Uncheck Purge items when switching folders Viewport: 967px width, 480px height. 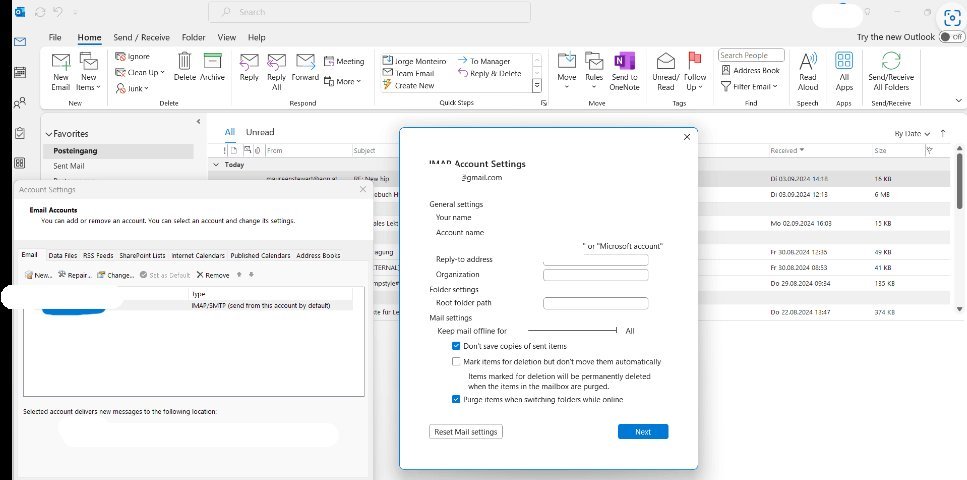pos(456,399)
